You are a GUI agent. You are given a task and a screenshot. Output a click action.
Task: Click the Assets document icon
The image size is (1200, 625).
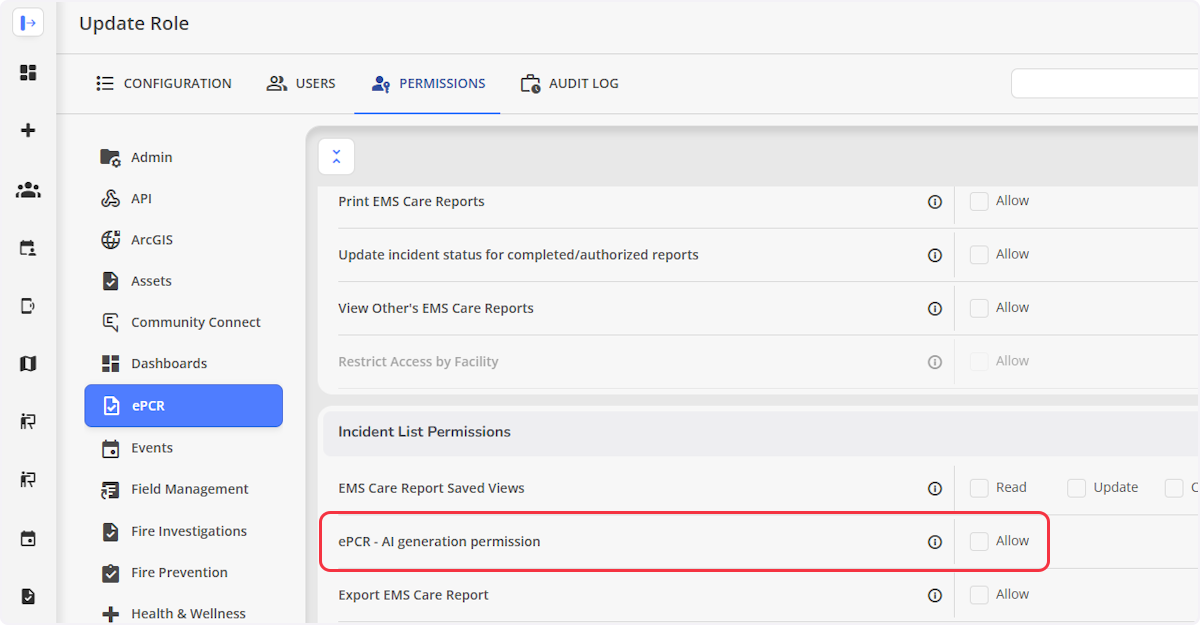click(x=111, y=281)
